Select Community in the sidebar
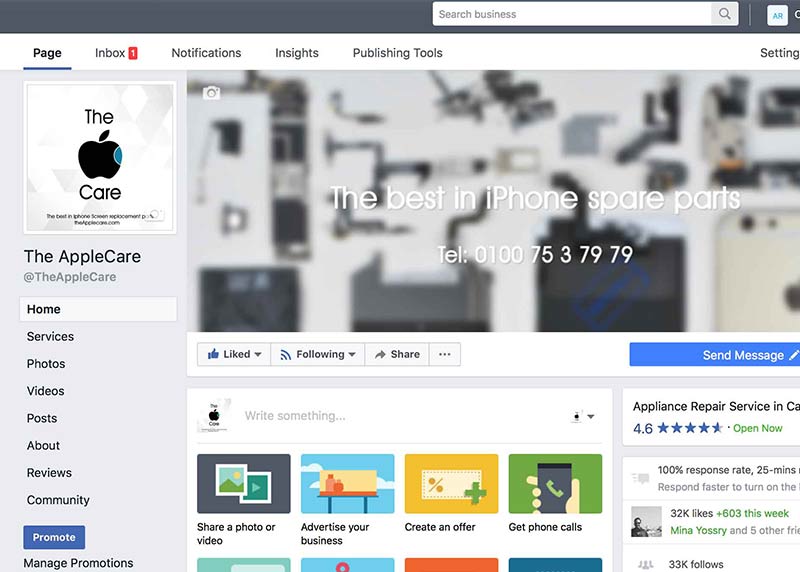The image size is (800, 572). pyautogui.click(x=58, y=500)
